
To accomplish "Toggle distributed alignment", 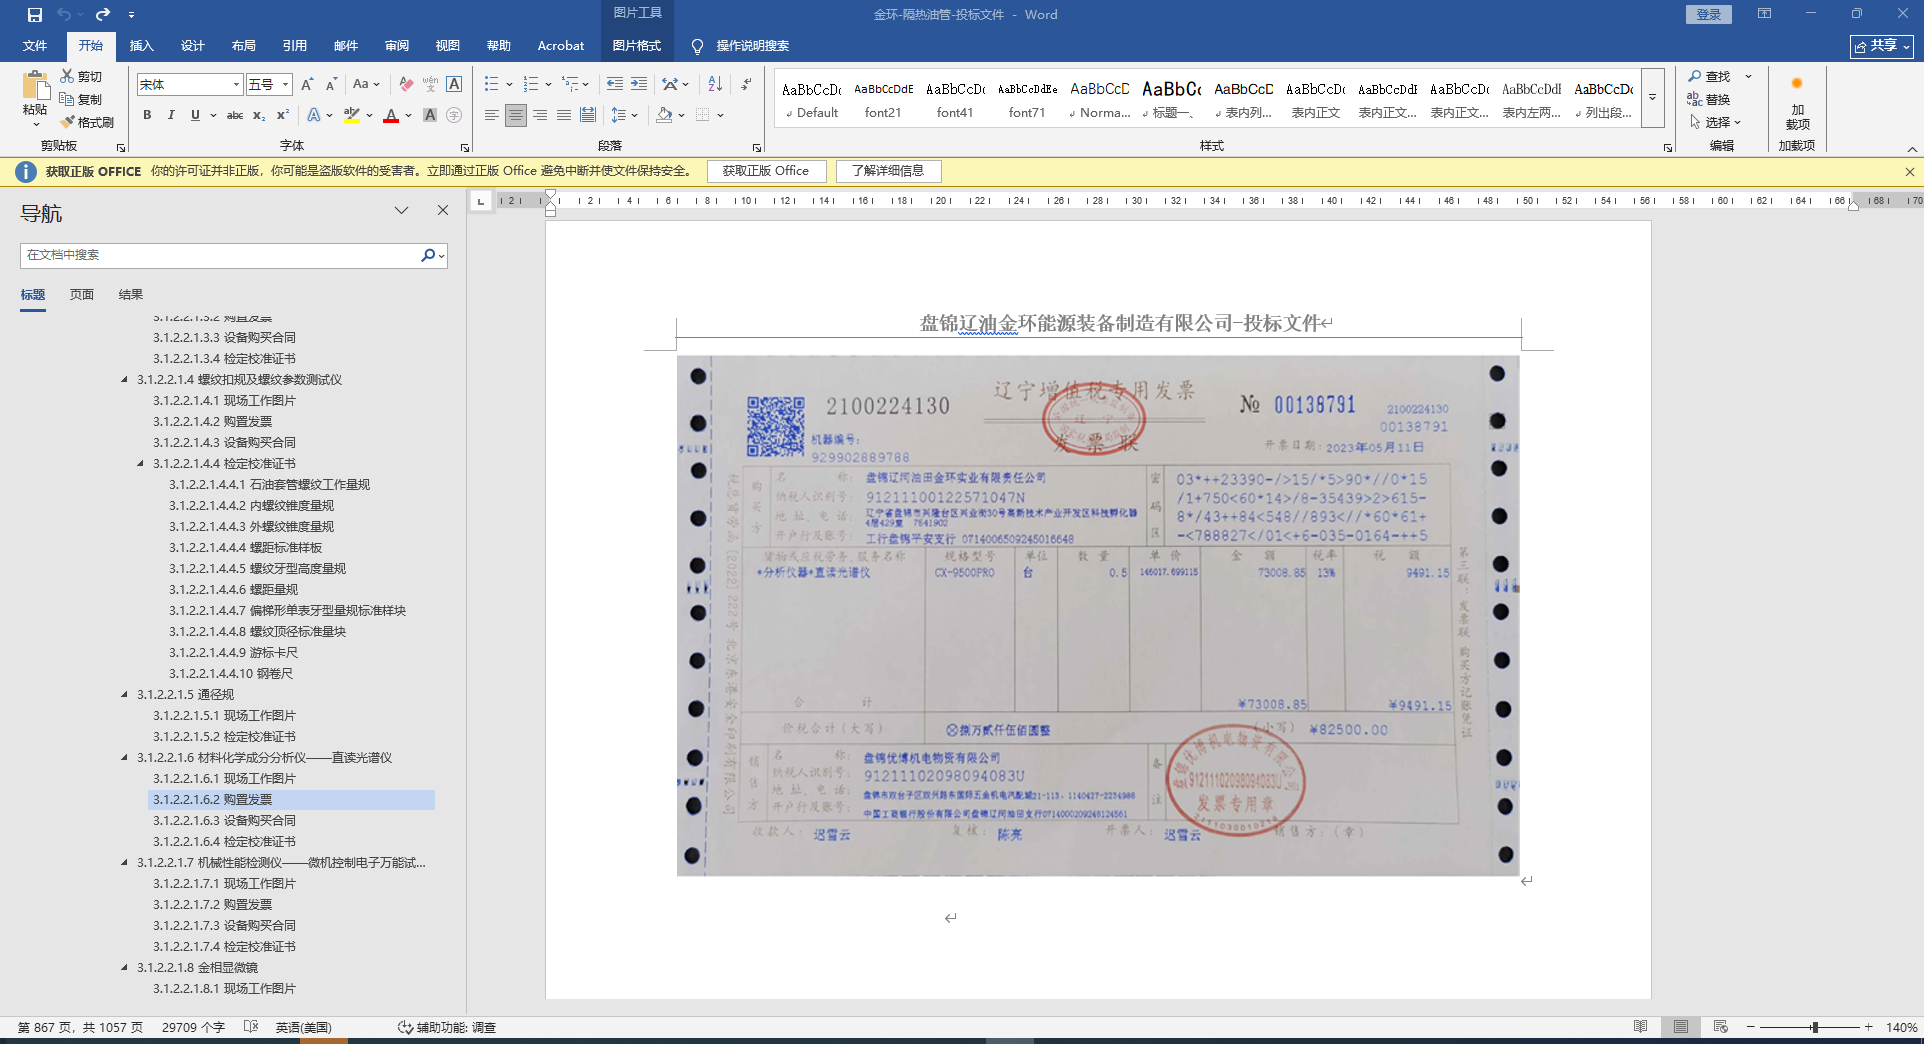I will tap(588, 116).
